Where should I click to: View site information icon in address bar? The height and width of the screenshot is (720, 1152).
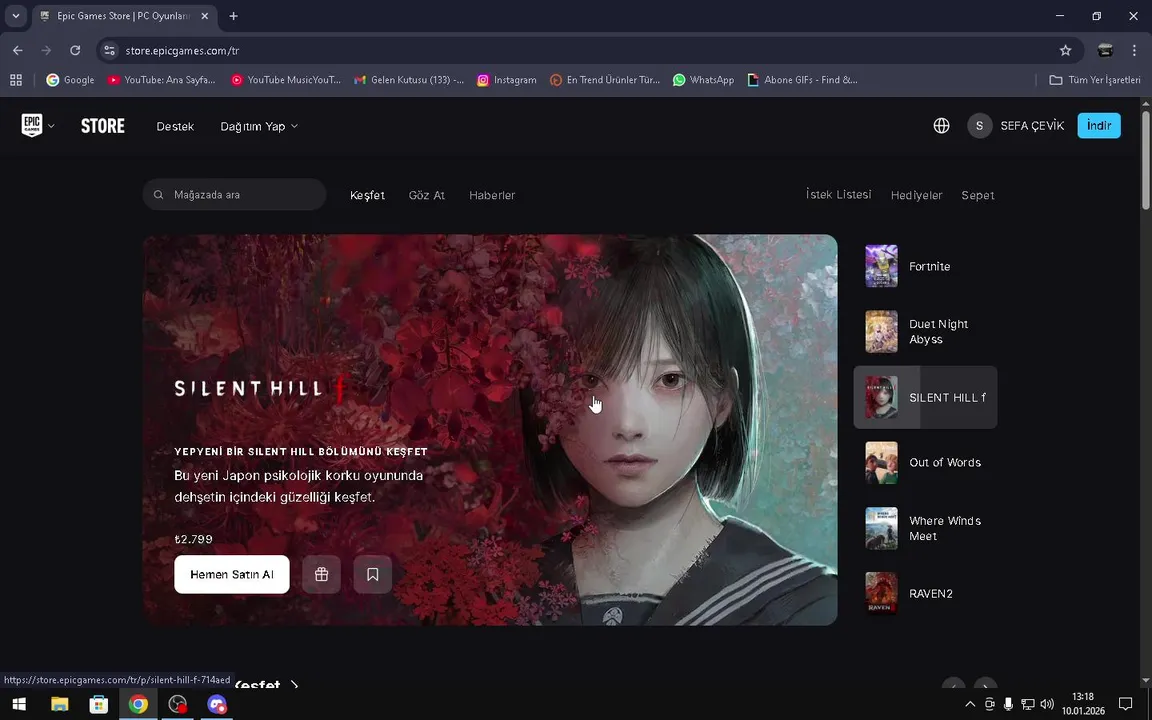click(109, 50)
